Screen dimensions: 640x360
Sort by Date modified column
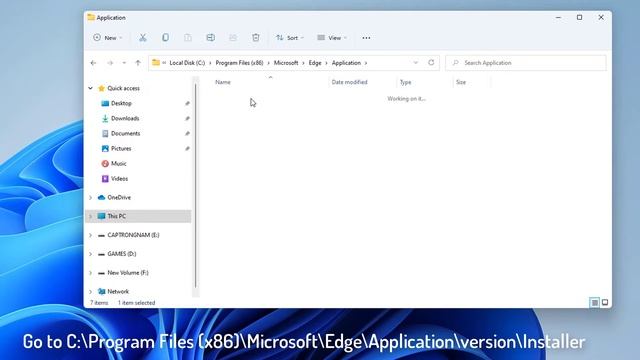pos(349,82)
